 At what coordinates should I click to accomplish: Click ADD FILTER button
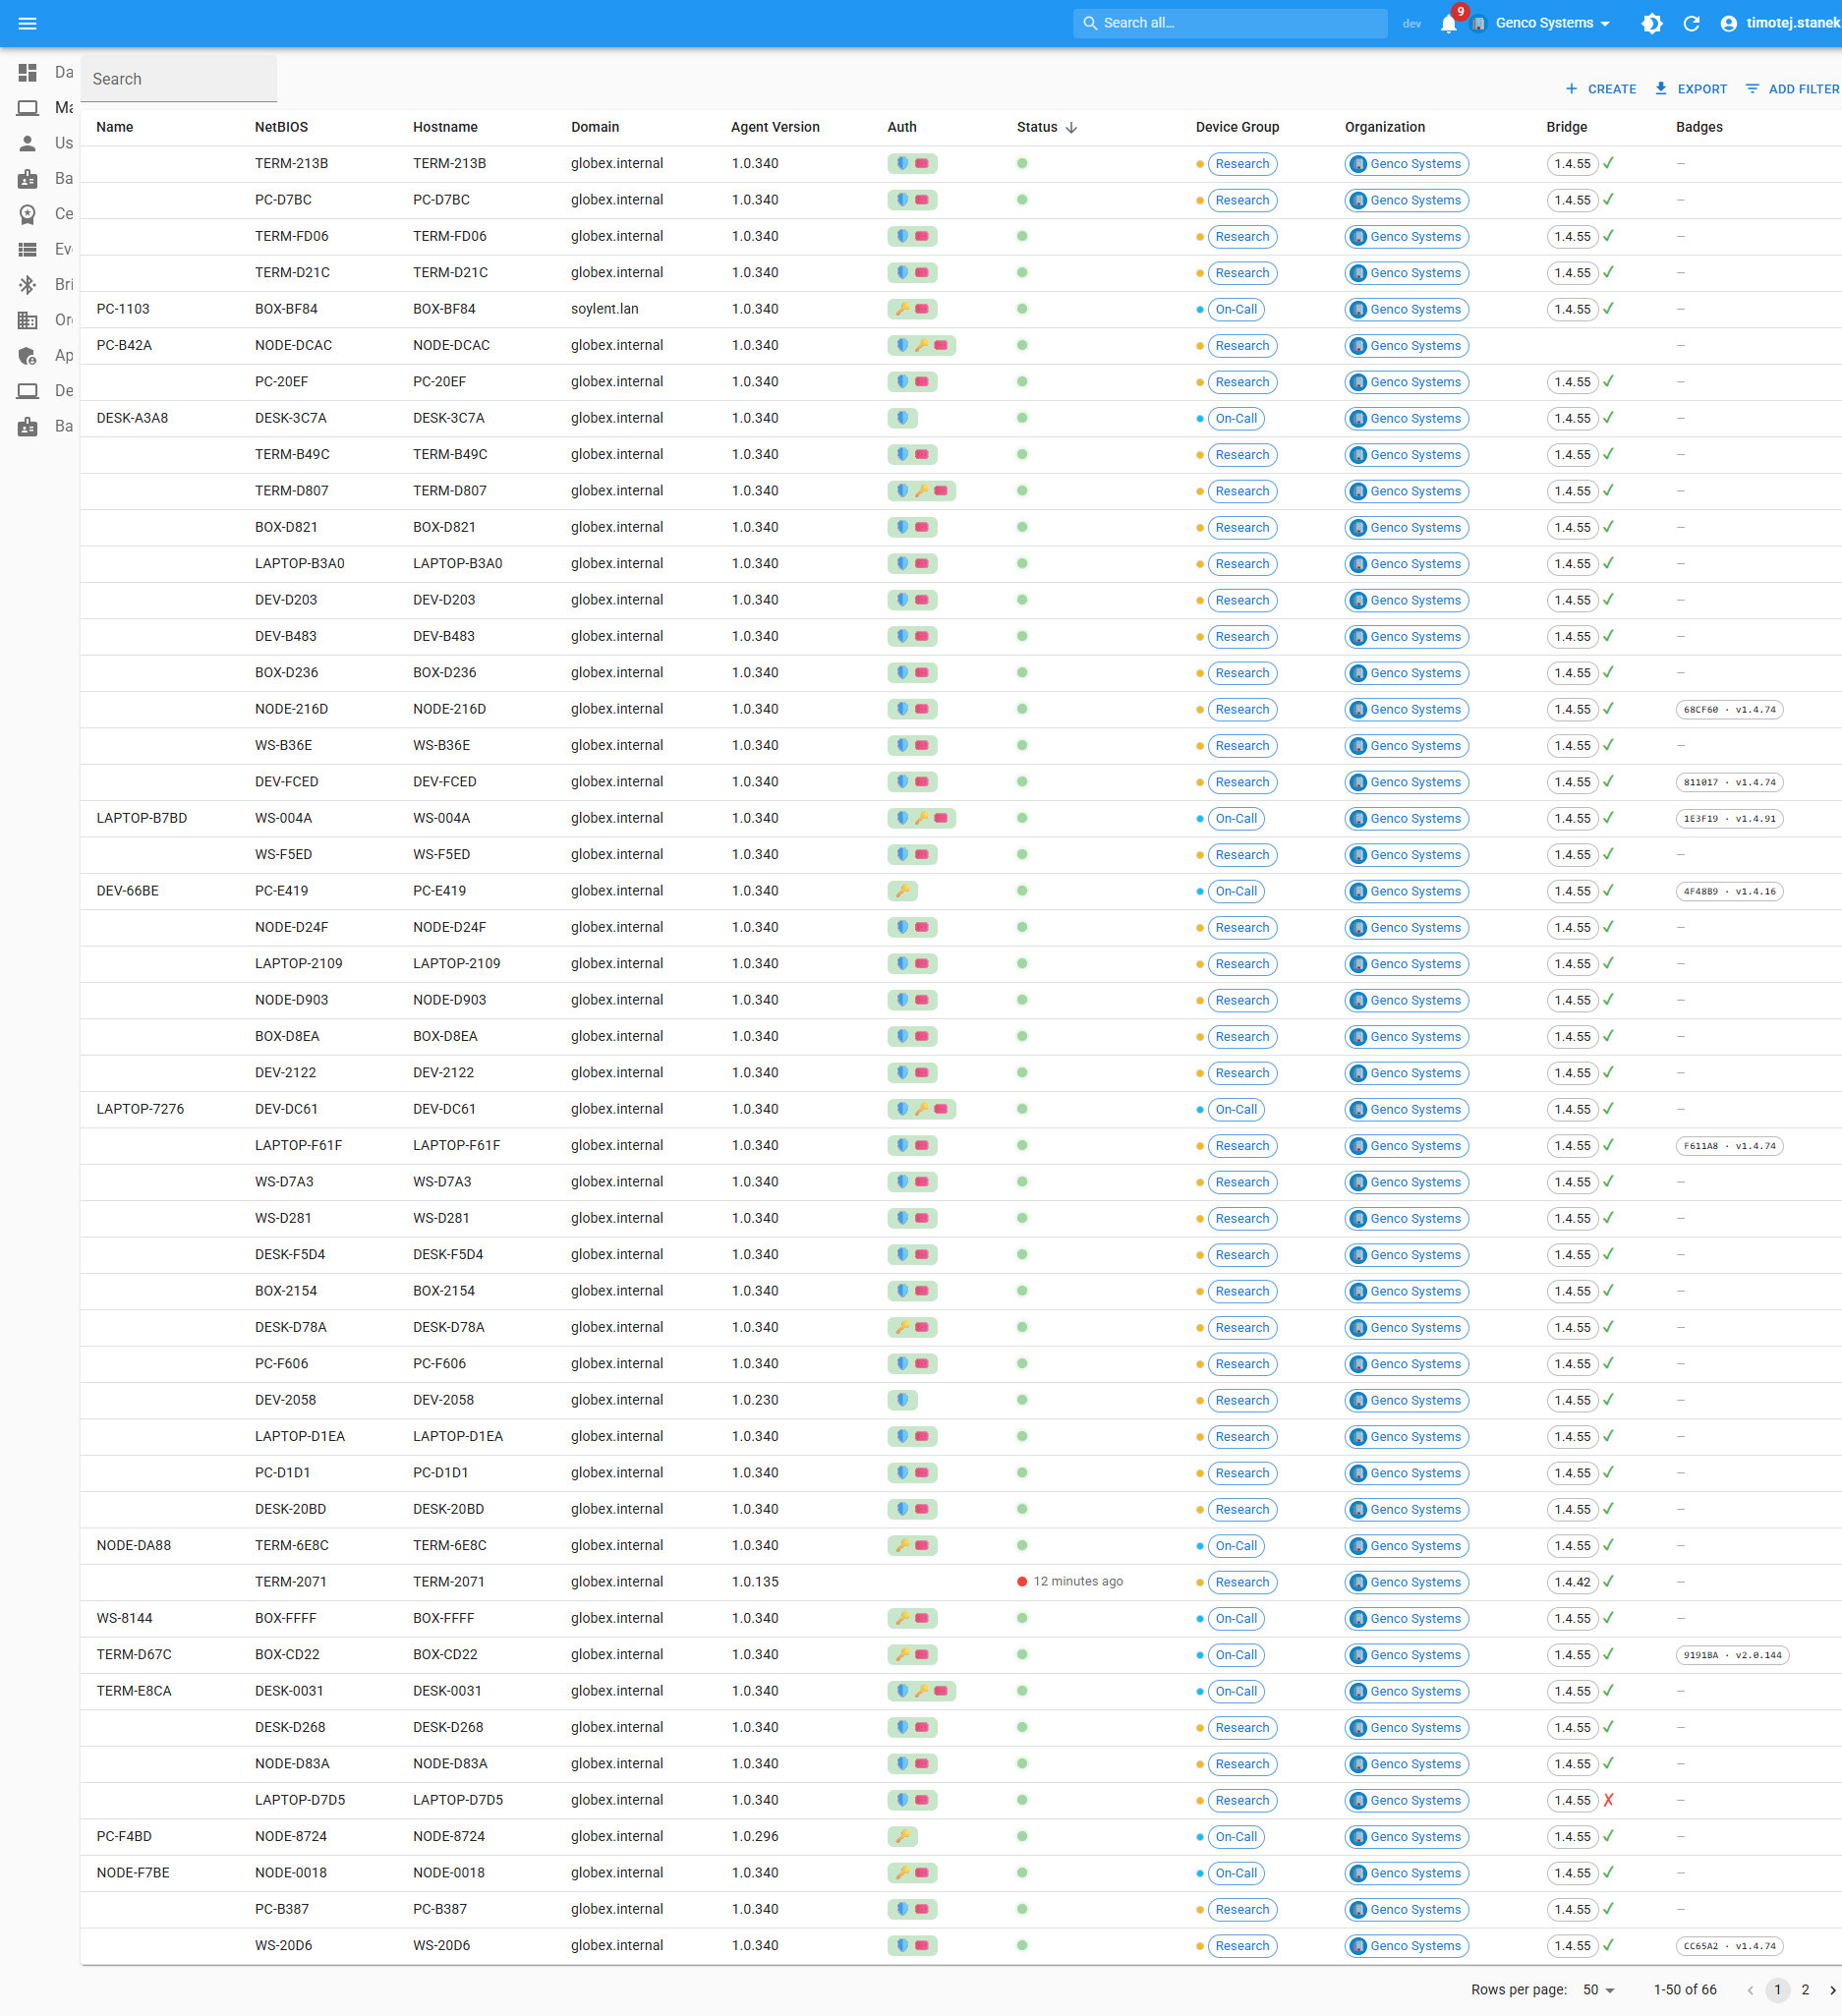coord(1792,89)
